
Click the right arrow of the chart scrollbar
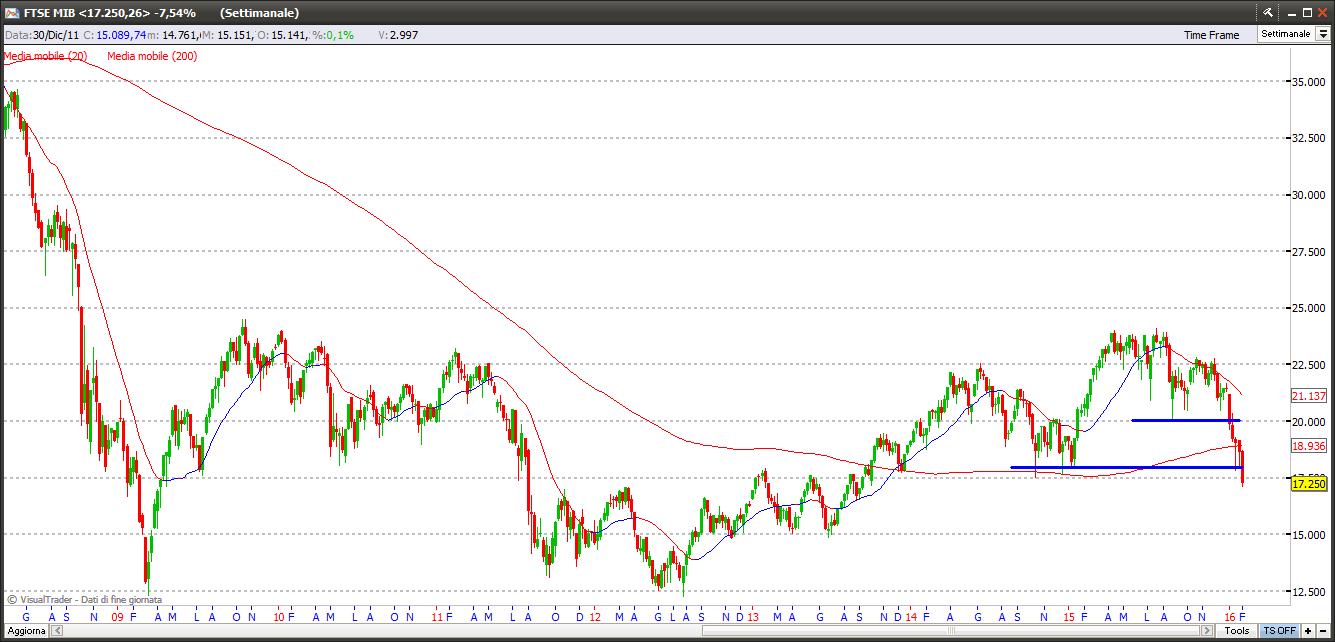click(1206, 630)
